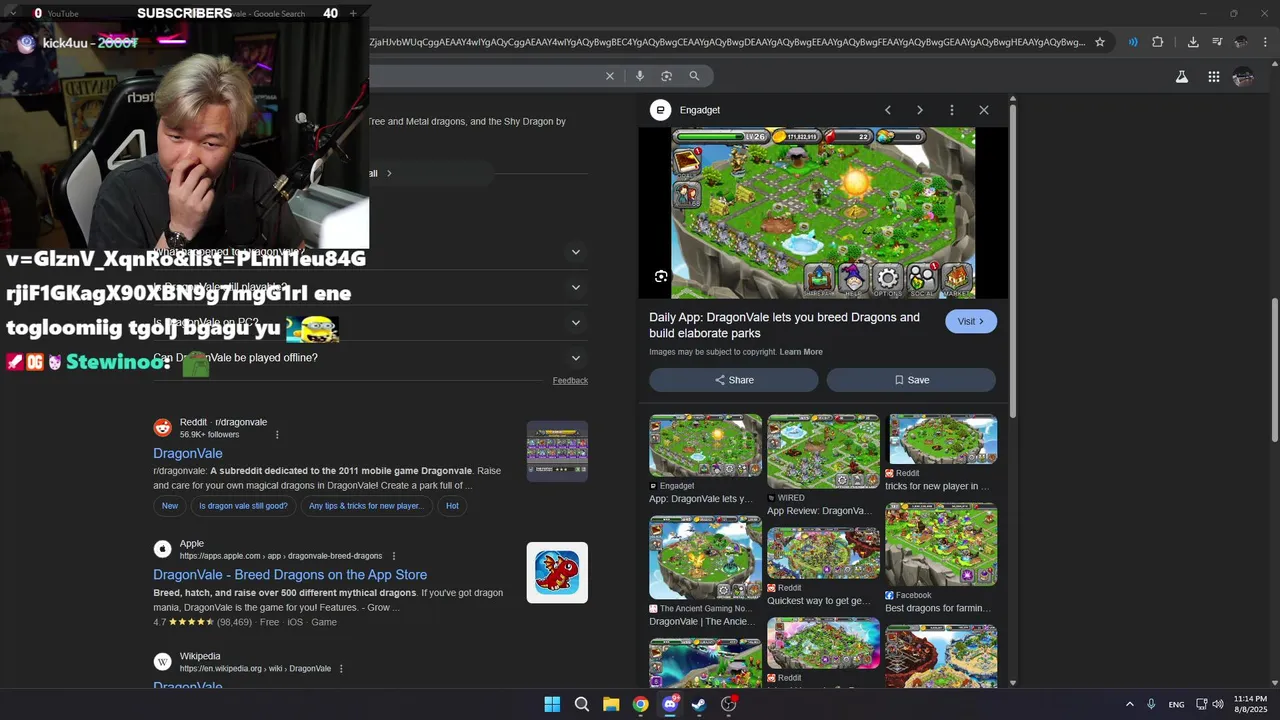
Task: Go to next image in preview panel
Action: pos(920,110)
